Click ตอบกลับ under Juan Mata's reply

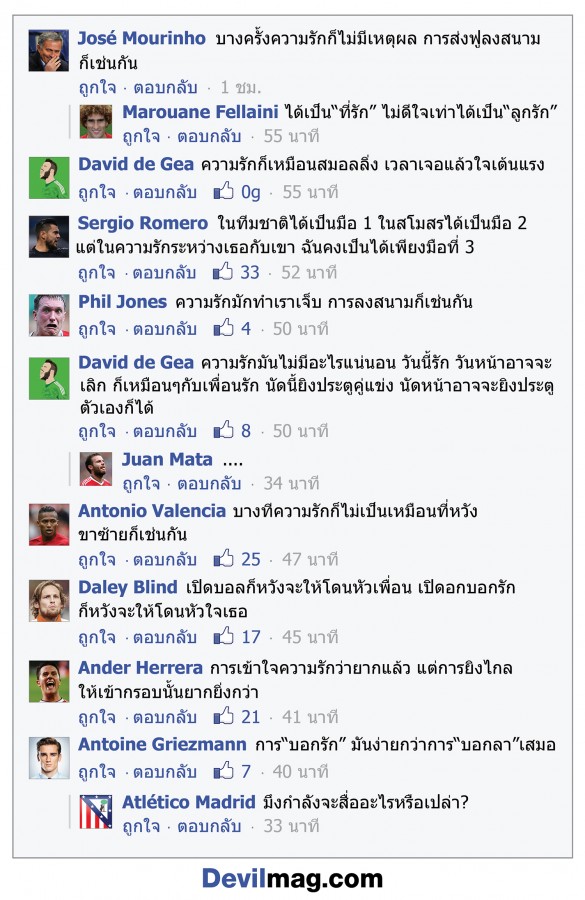tap(209, 483)
